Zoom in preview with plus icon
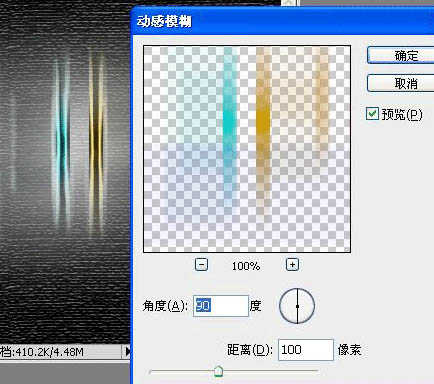Viewport: 434px width, 384px height. pos(292,265)
